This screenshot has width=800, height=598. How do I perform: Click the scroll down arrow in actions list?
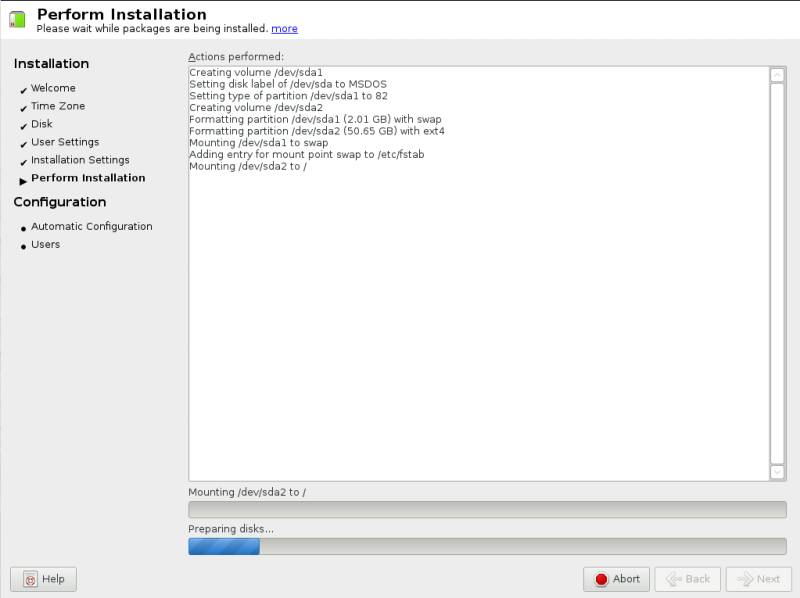pyautogui.click(x=777, y=472)
